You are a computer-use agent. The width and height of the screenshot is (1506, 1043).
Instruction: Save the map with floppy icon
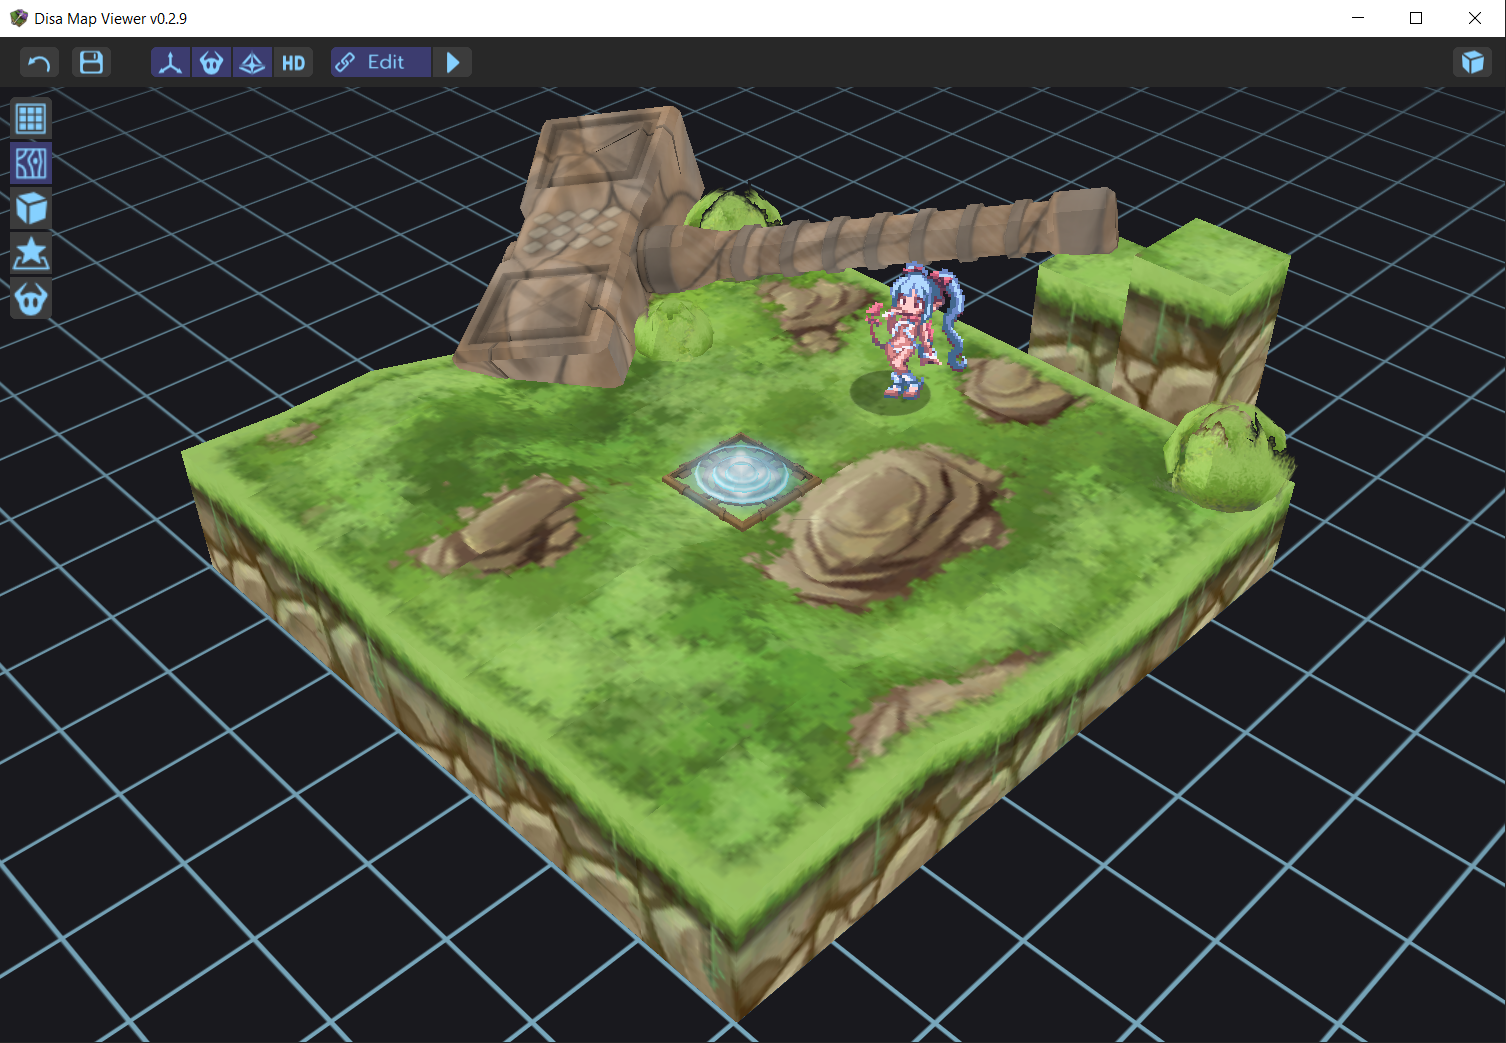pos(91,63)
